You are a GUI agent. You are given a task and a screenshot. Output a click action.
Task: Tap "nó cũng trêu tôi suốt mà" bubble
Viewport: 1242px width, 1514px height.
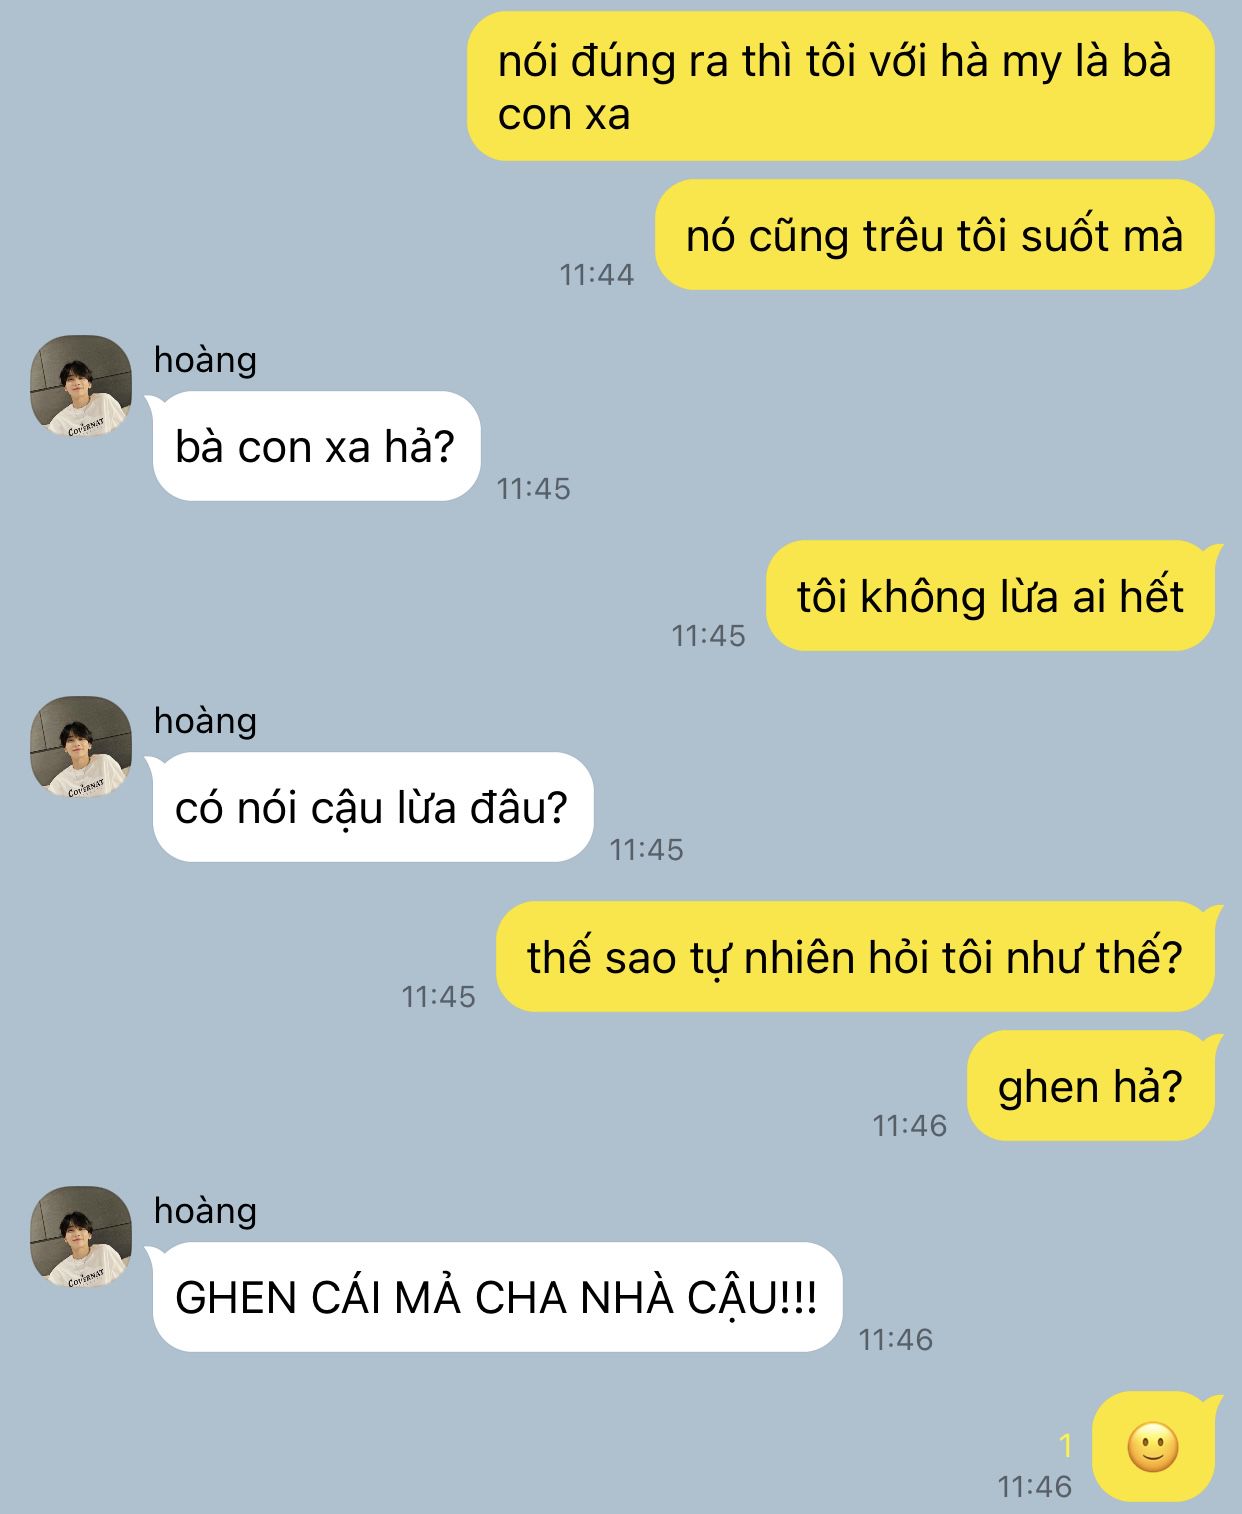coord(935,235)
